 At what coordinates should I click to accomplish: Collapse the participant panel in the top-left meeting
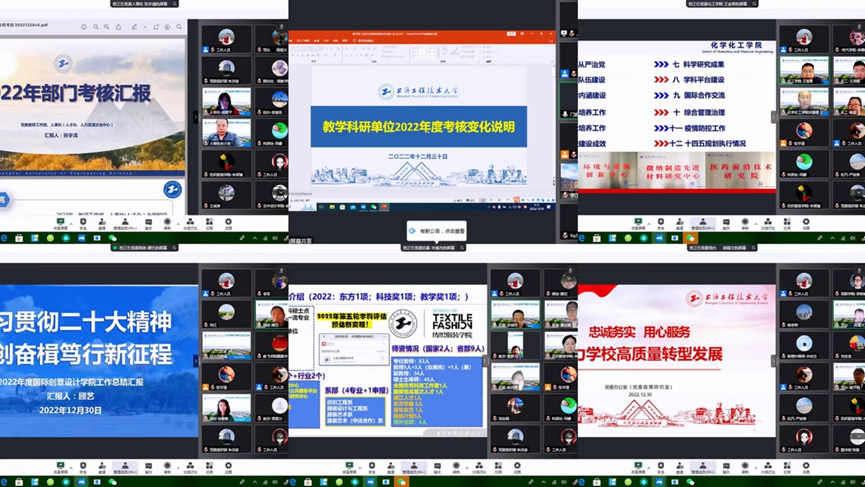pyautogui.click(x=196, y=117)
